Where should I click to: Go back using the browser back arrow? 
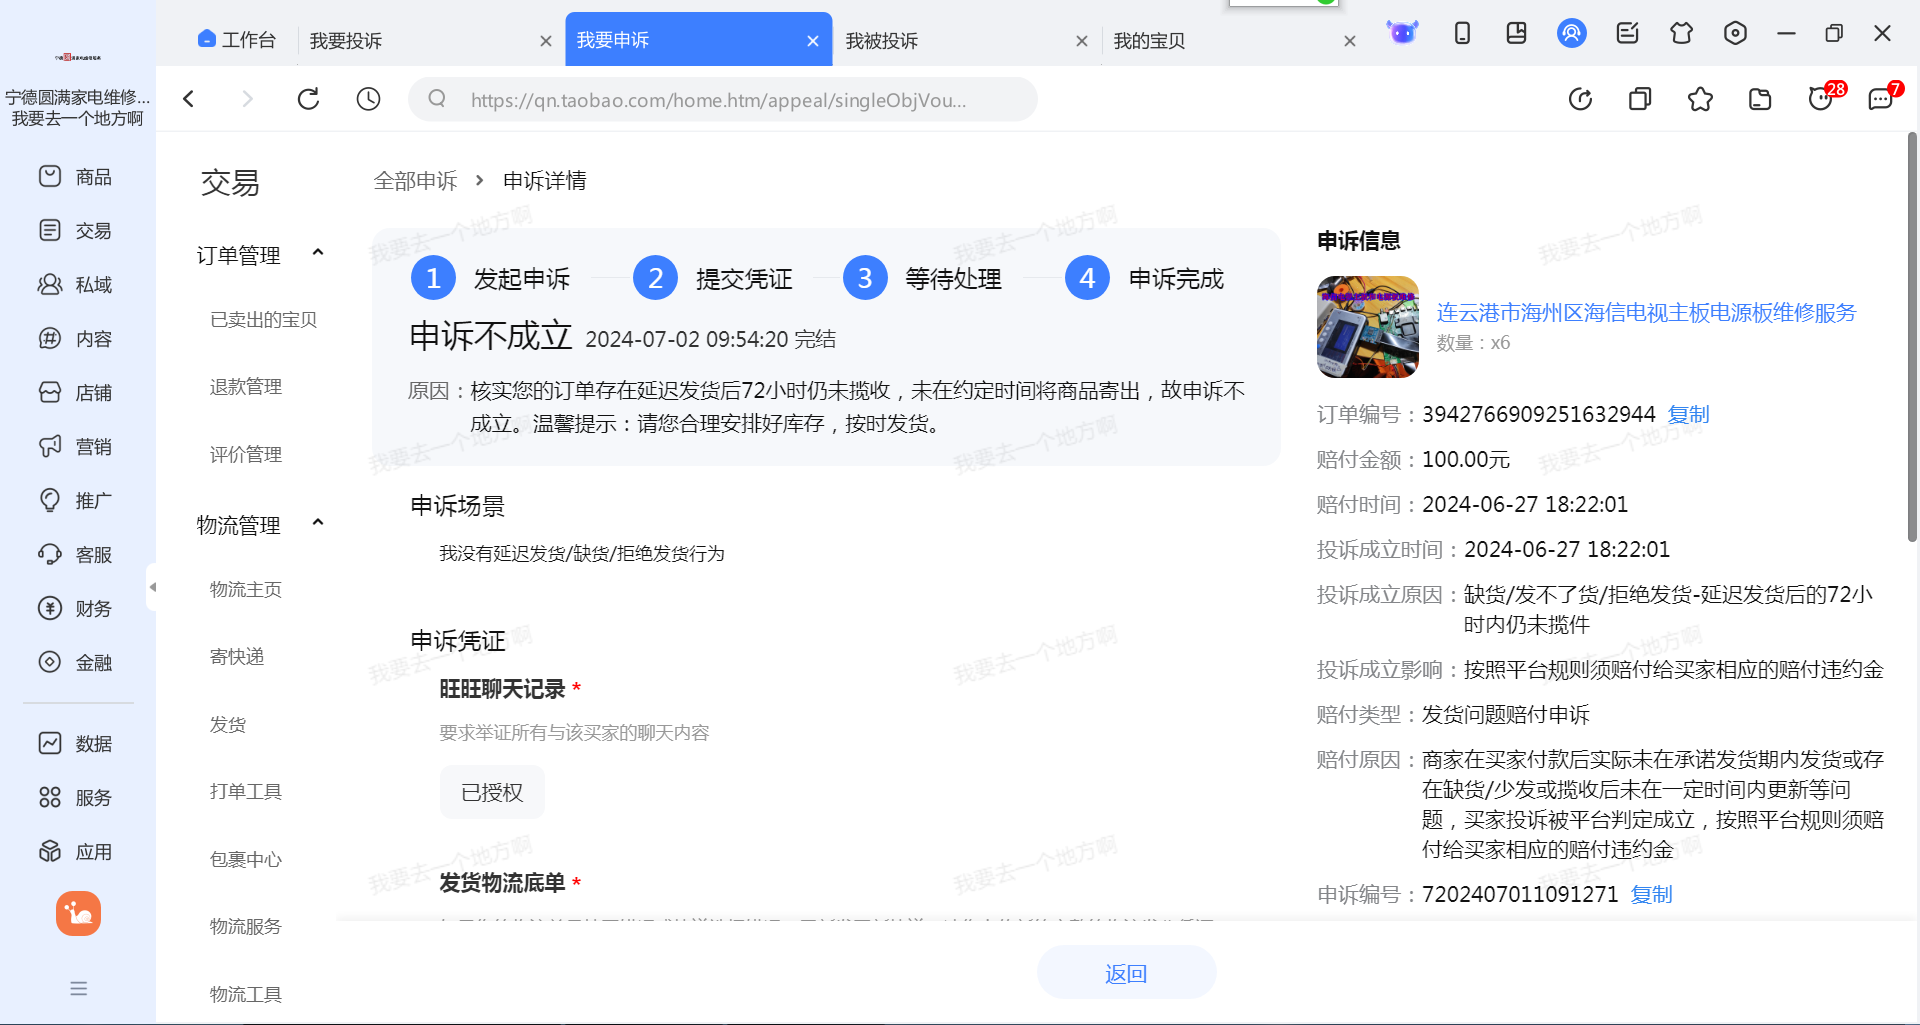[188, 99]
